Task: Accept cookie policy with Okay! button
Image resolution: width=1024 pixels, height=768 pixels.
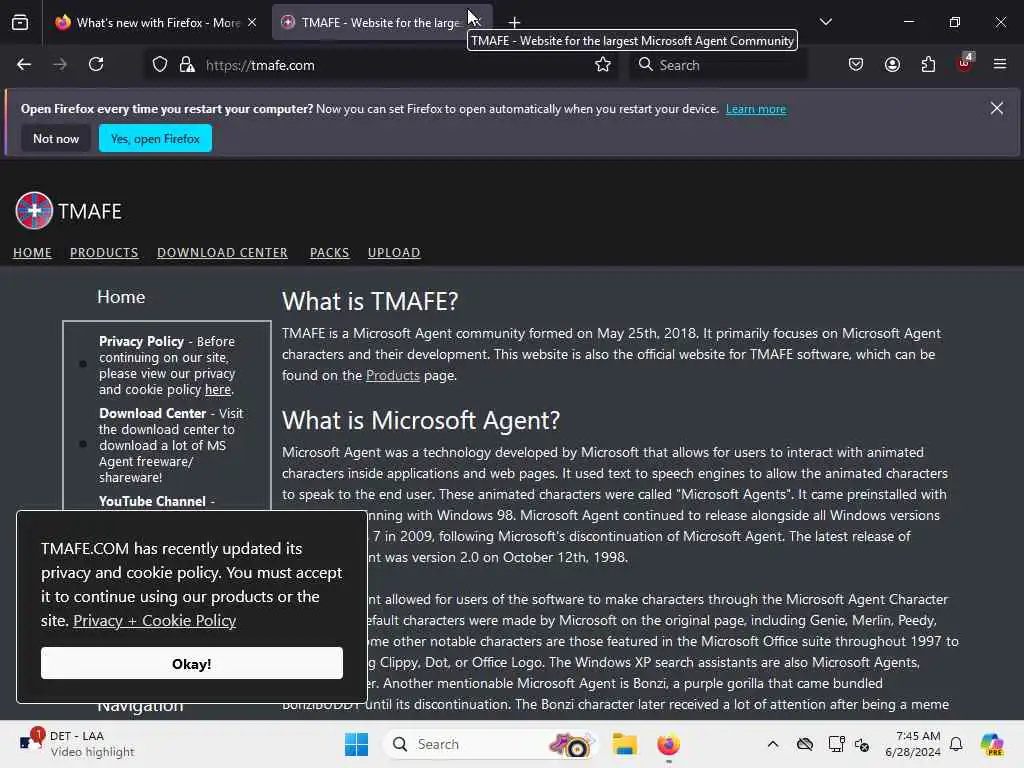Action: click(x=191, y=664)
